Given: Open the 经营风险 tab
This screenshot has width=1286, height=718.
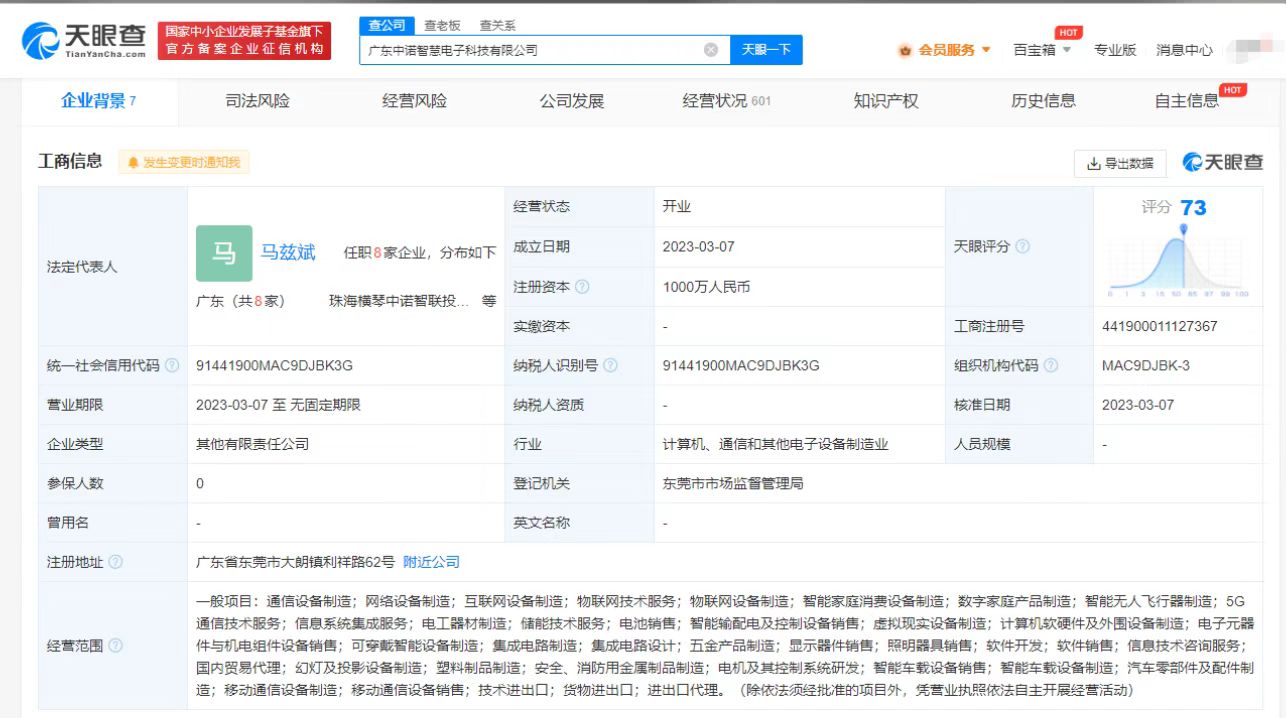Looking at the screenshot, I should point(414,101).
